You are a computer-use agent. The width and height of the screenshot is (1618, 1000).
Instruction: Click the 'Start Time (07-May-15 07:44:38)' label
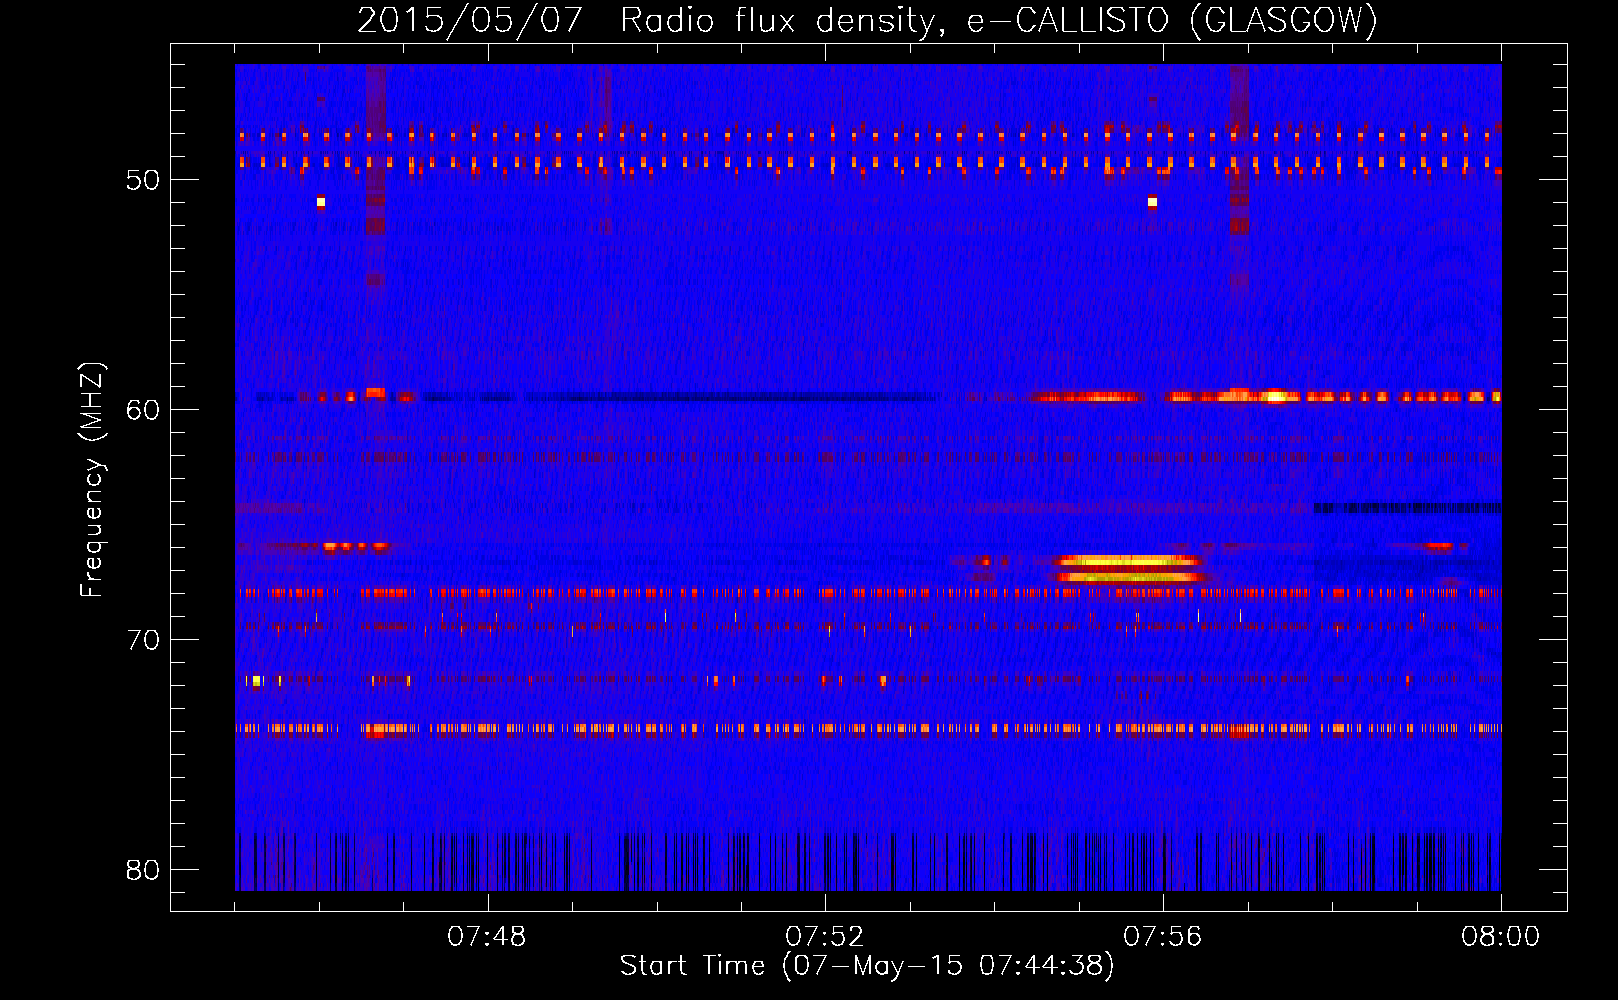[x=867, y=965]
